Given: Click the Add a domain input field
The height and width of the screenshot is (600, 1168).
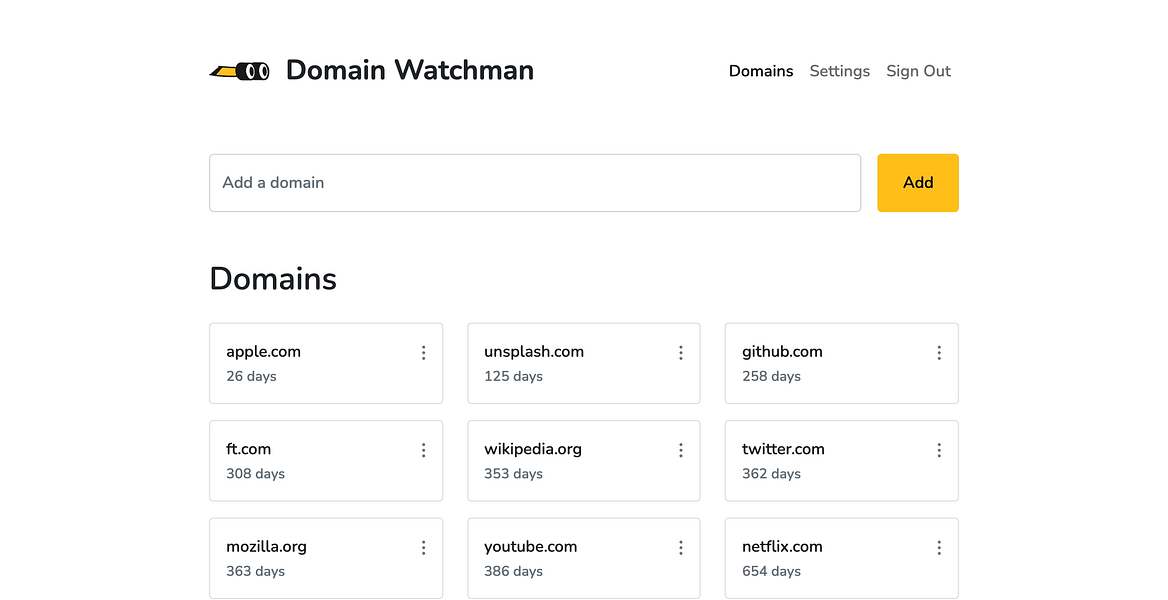Looking at the screenshot, I should 535,183.
